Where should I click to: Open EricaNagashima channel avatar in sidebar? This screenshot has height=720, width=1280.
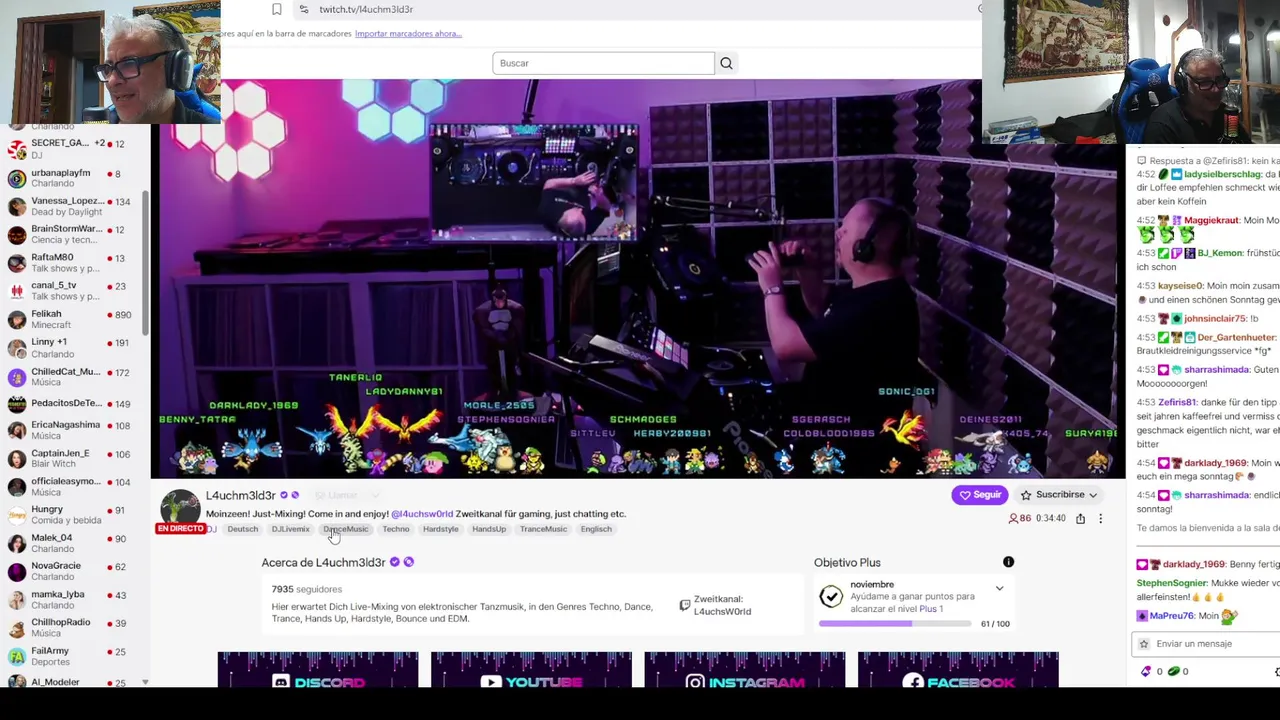[16, 430]
